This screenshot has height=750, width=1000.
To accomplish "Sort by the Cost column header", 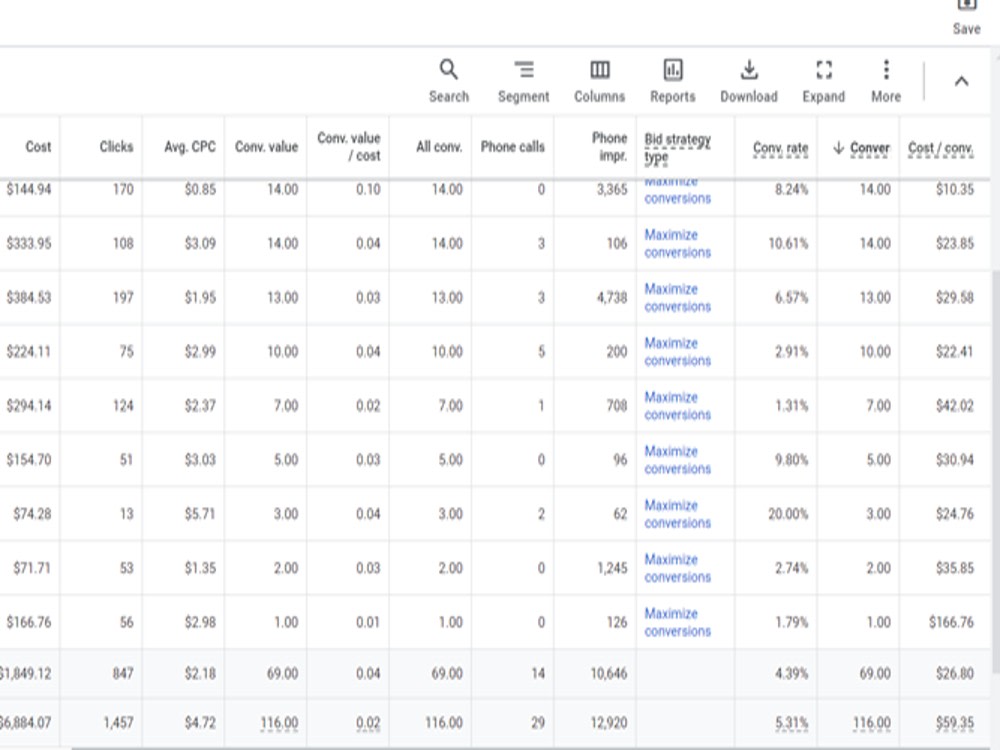I will pyautogui.click(x=38, y=147).
